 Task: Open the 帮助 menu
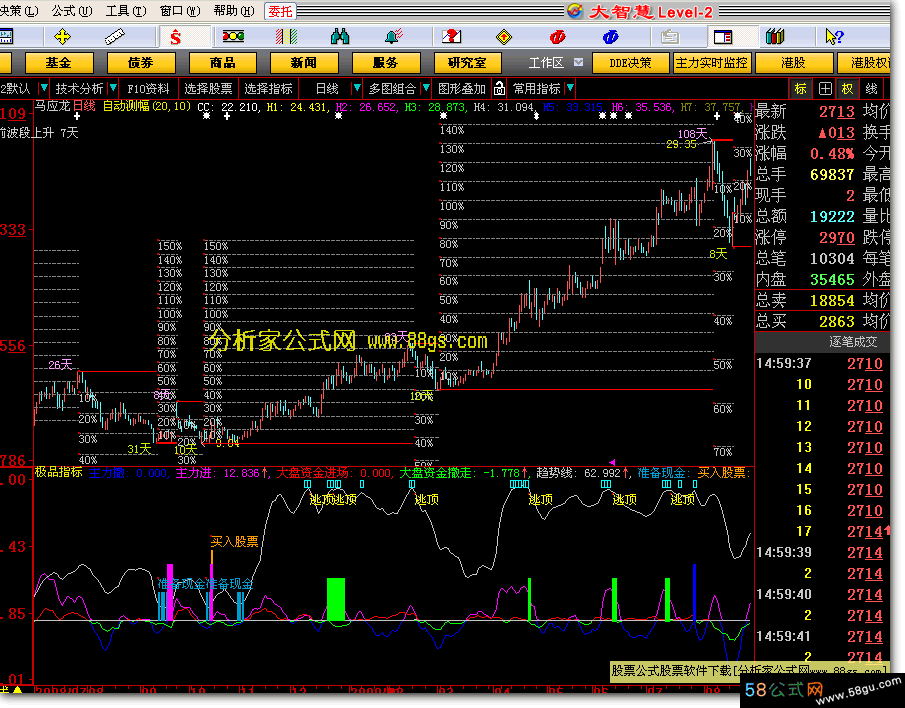point(234,11)
